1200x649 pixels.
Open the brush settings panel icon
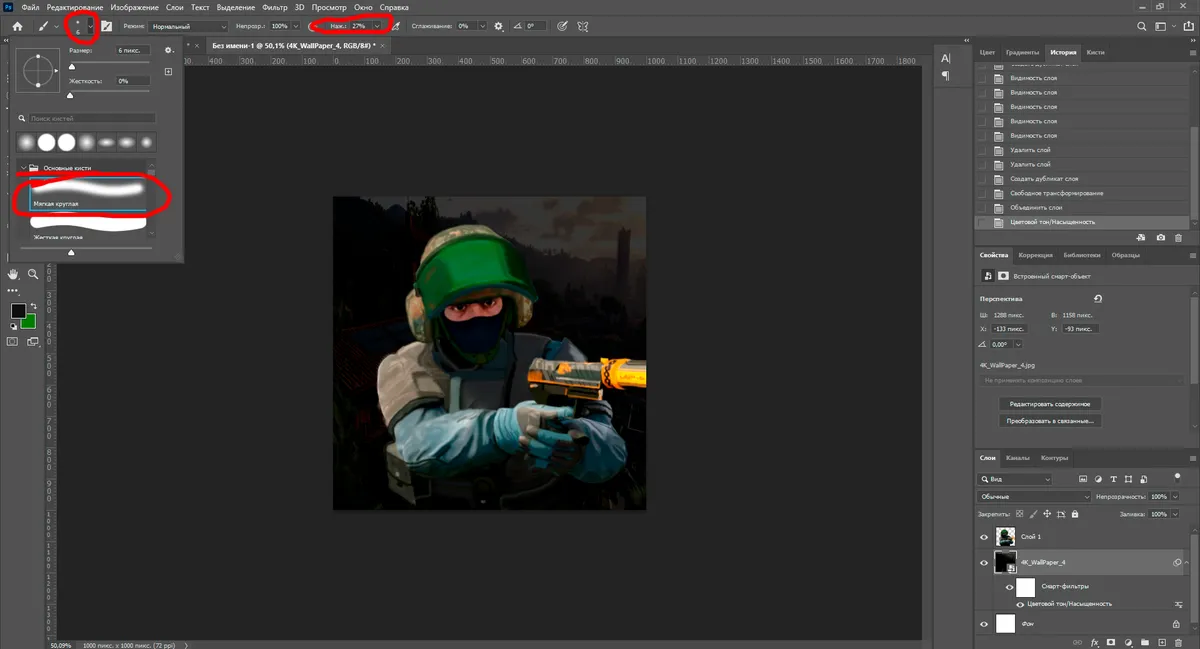(x=107, y=26)
